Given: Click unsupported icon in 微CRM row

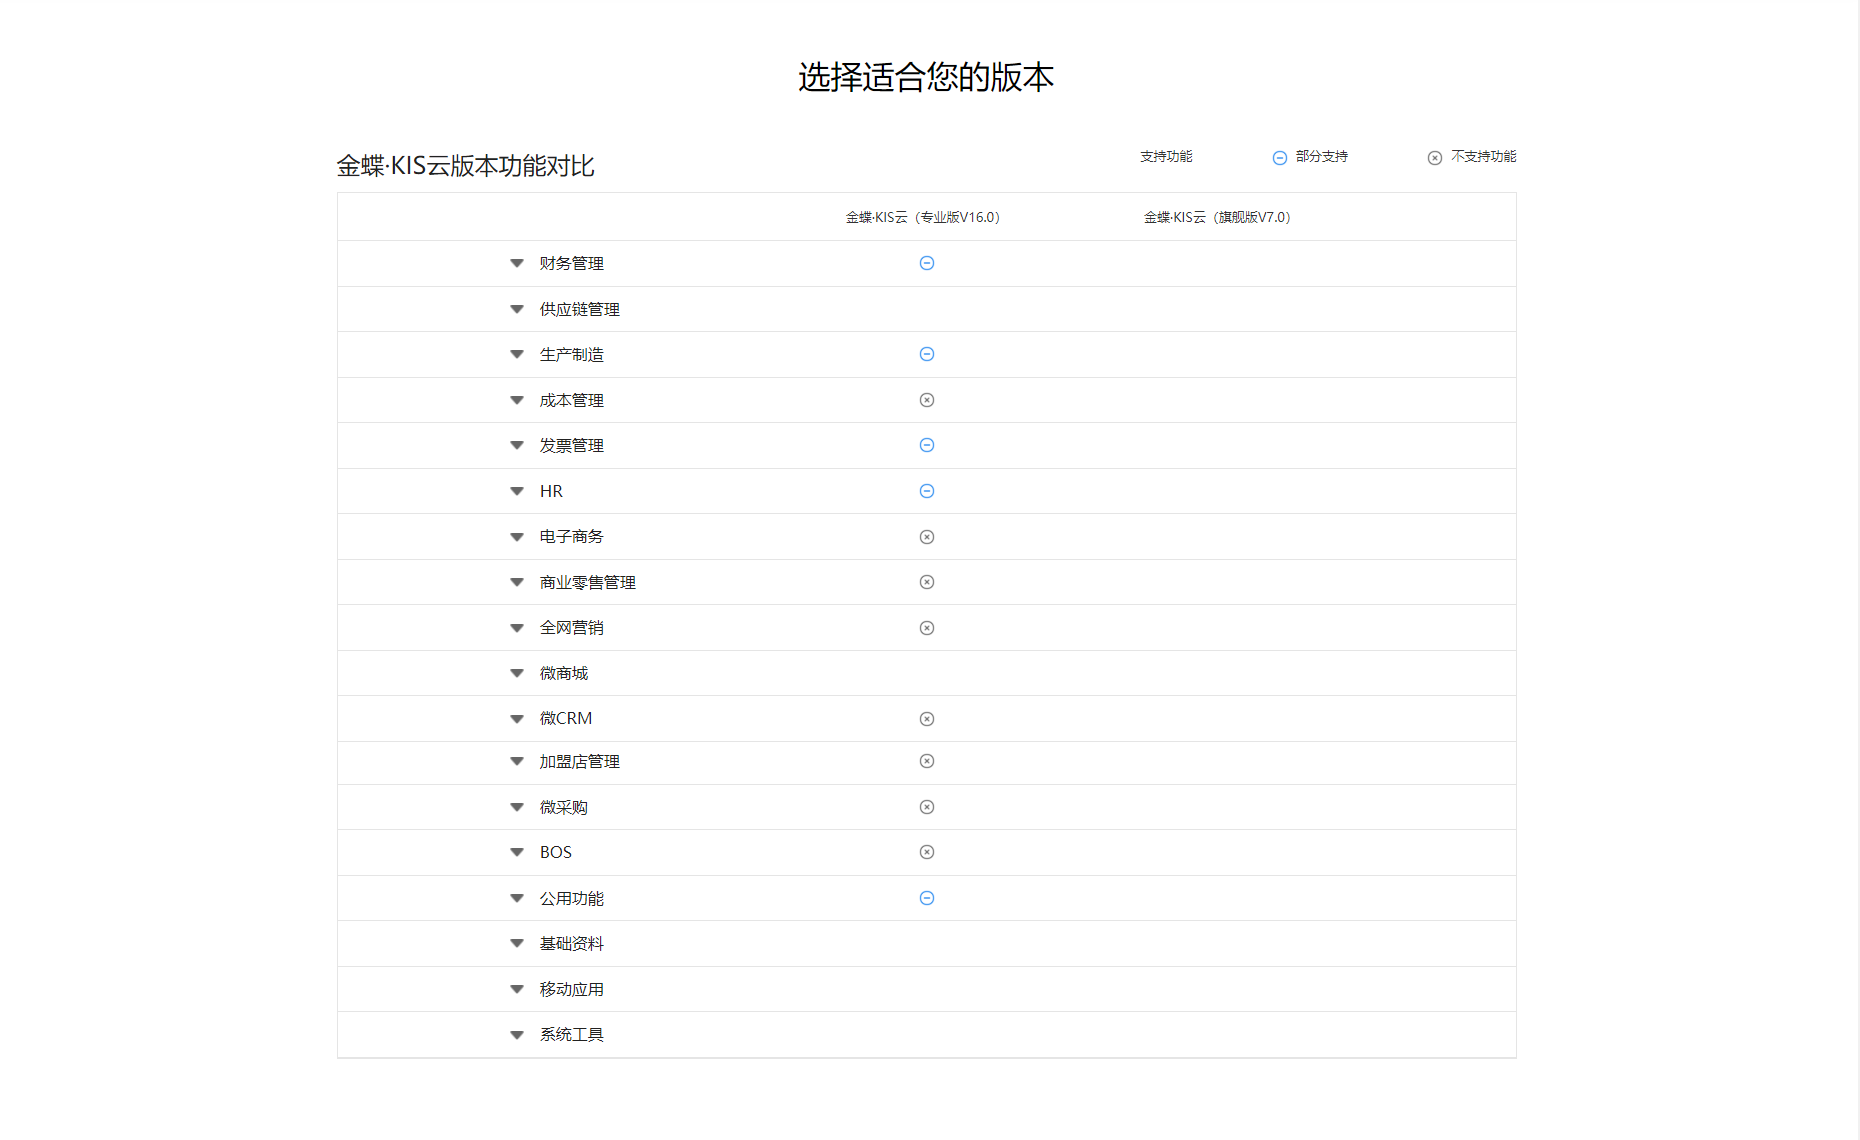Looking at the screenshot, I should [926, 719].
